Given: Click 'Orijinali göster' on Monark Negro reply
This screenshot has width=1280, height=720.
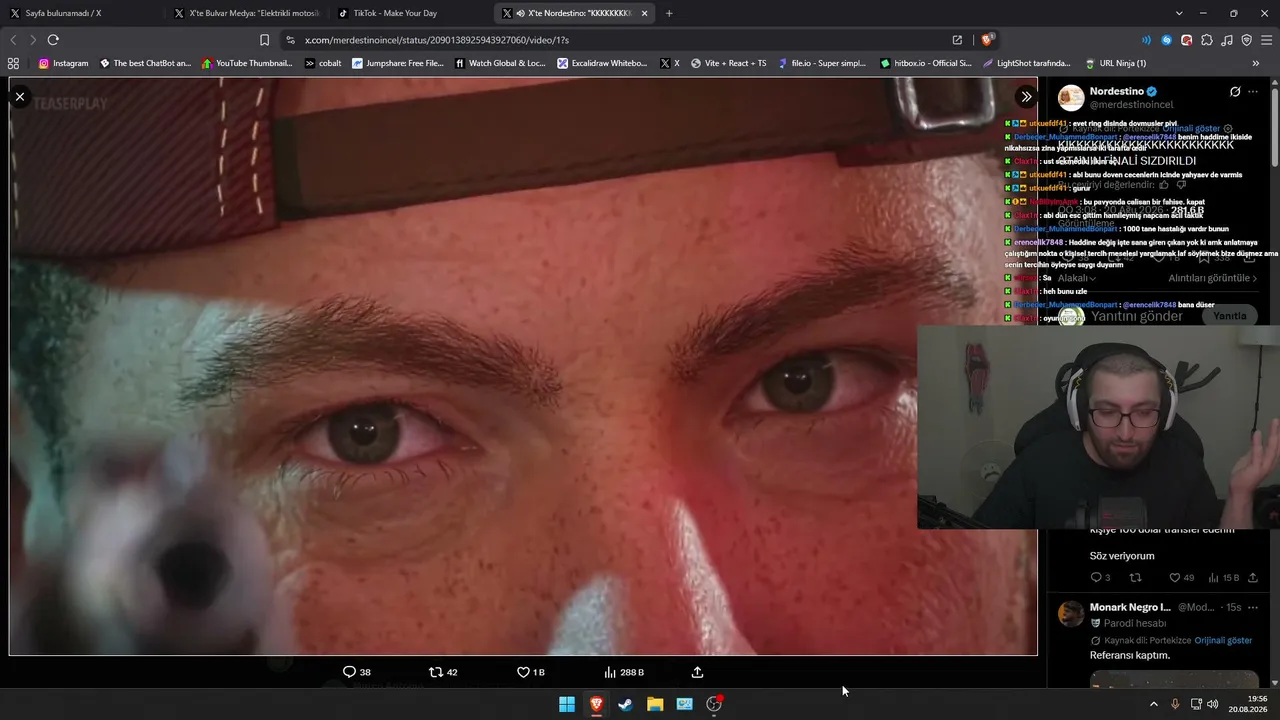Looking at the screenshot, I should pos(1223,640).
